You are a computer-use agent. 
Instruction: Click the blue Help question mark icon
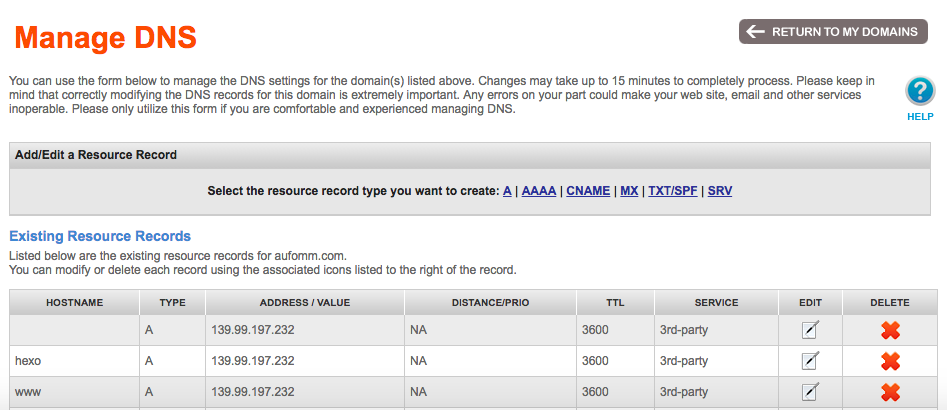[x=919, y=92]
